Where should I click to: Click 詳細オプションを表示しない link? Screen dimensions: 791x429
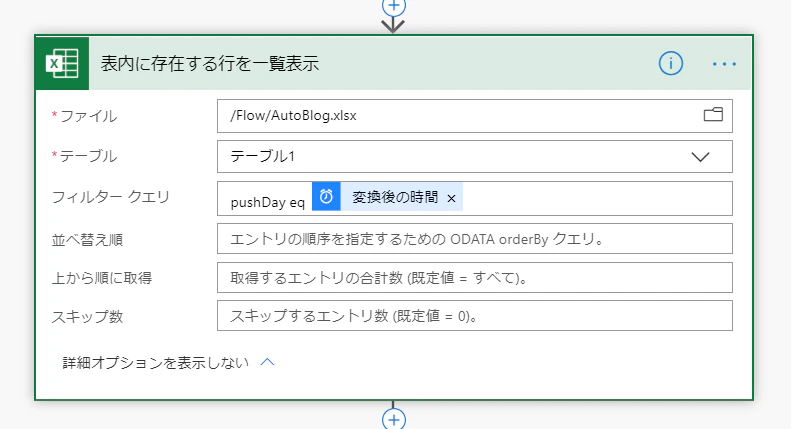156,362
